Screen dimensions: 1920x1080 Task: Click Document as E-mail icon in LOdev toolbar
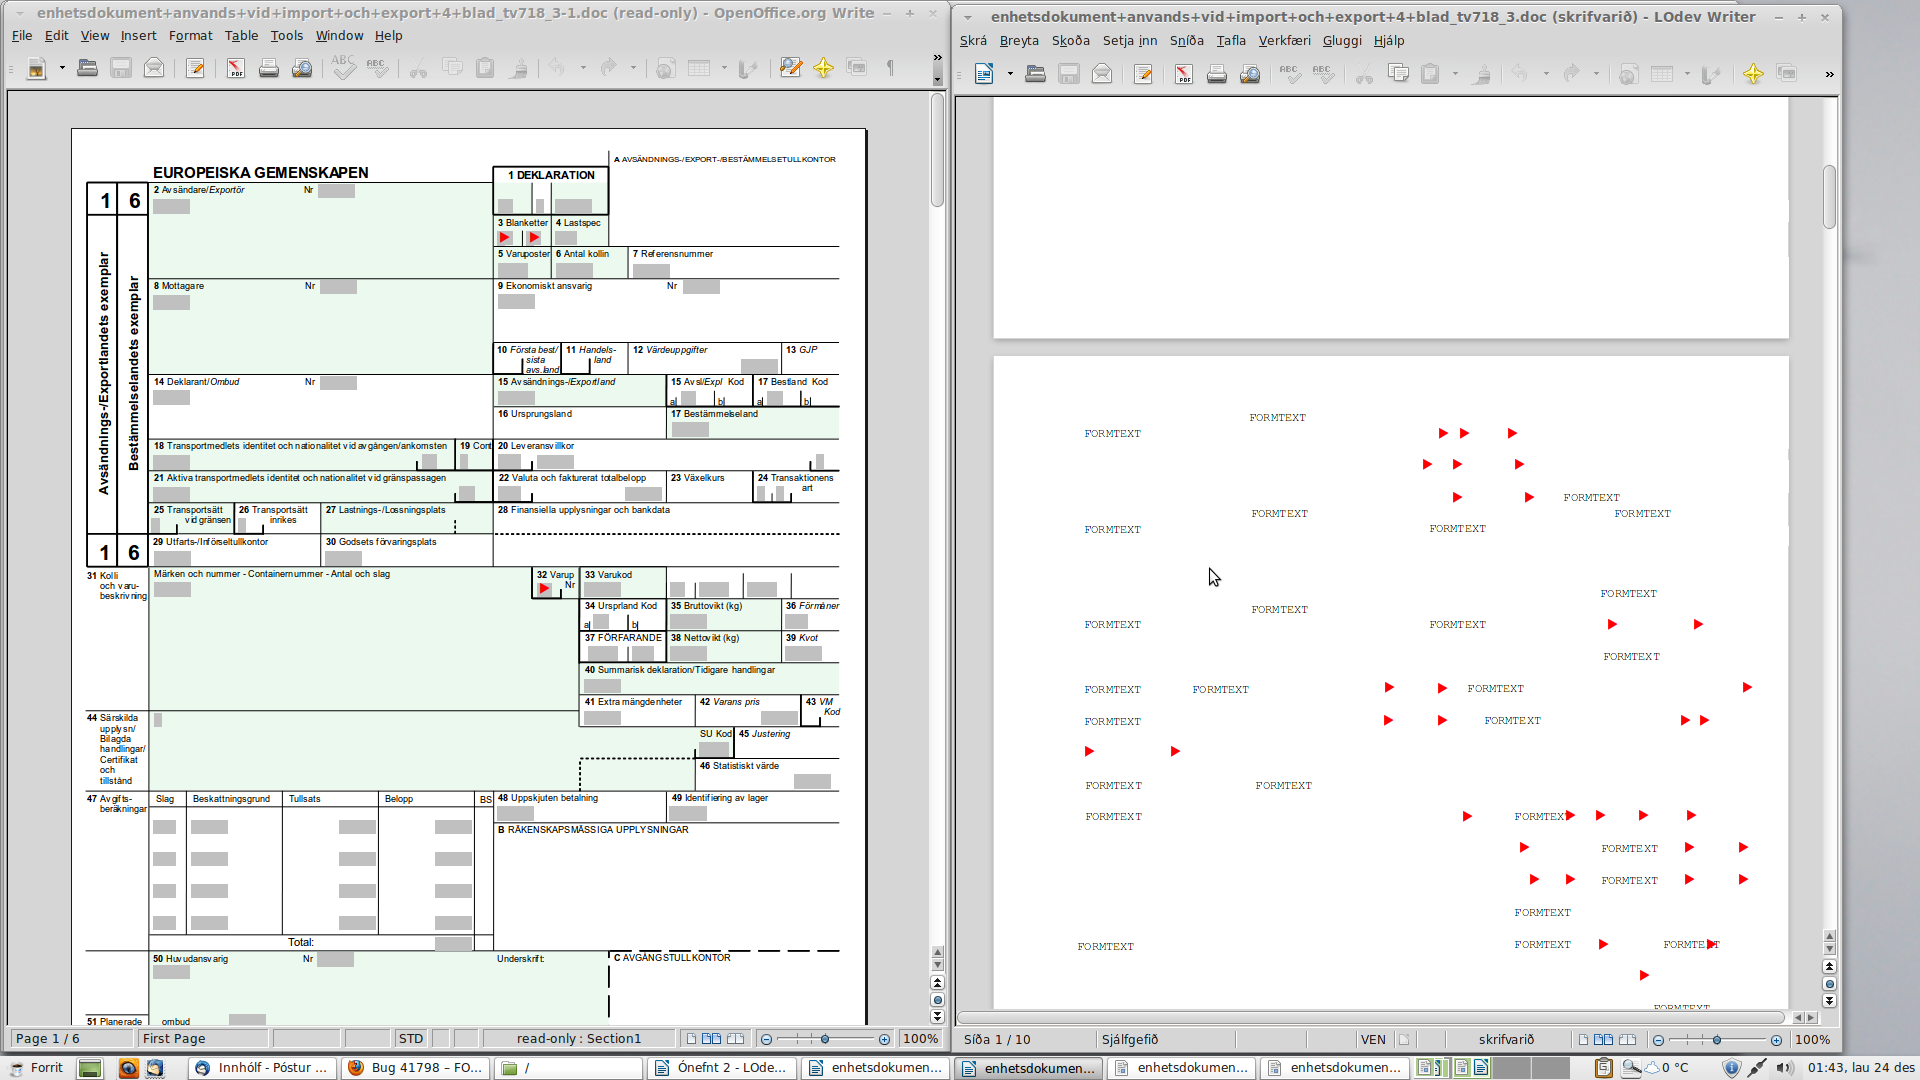coord(1101,74)
